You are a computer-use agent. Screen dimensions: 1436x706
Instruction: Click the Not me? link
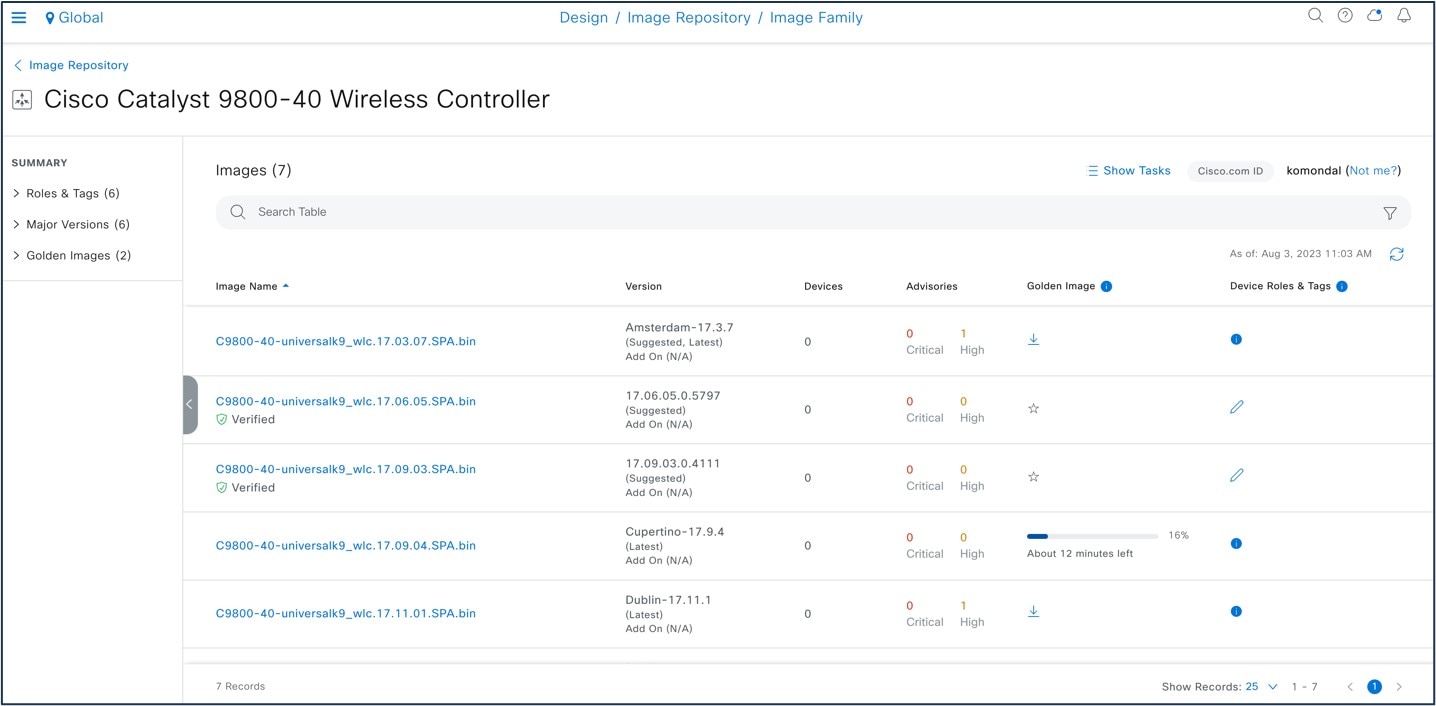pos(1373,171)
